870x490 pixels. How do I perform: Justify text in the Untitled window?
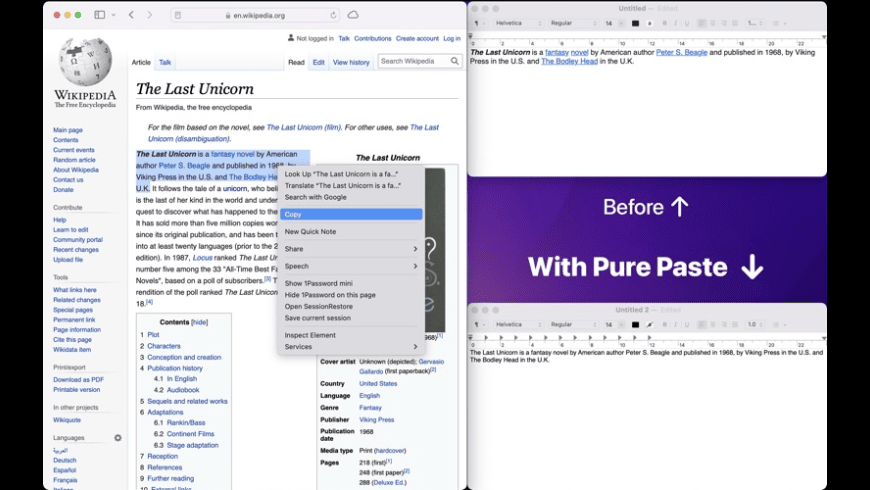[x=735, y=23]
